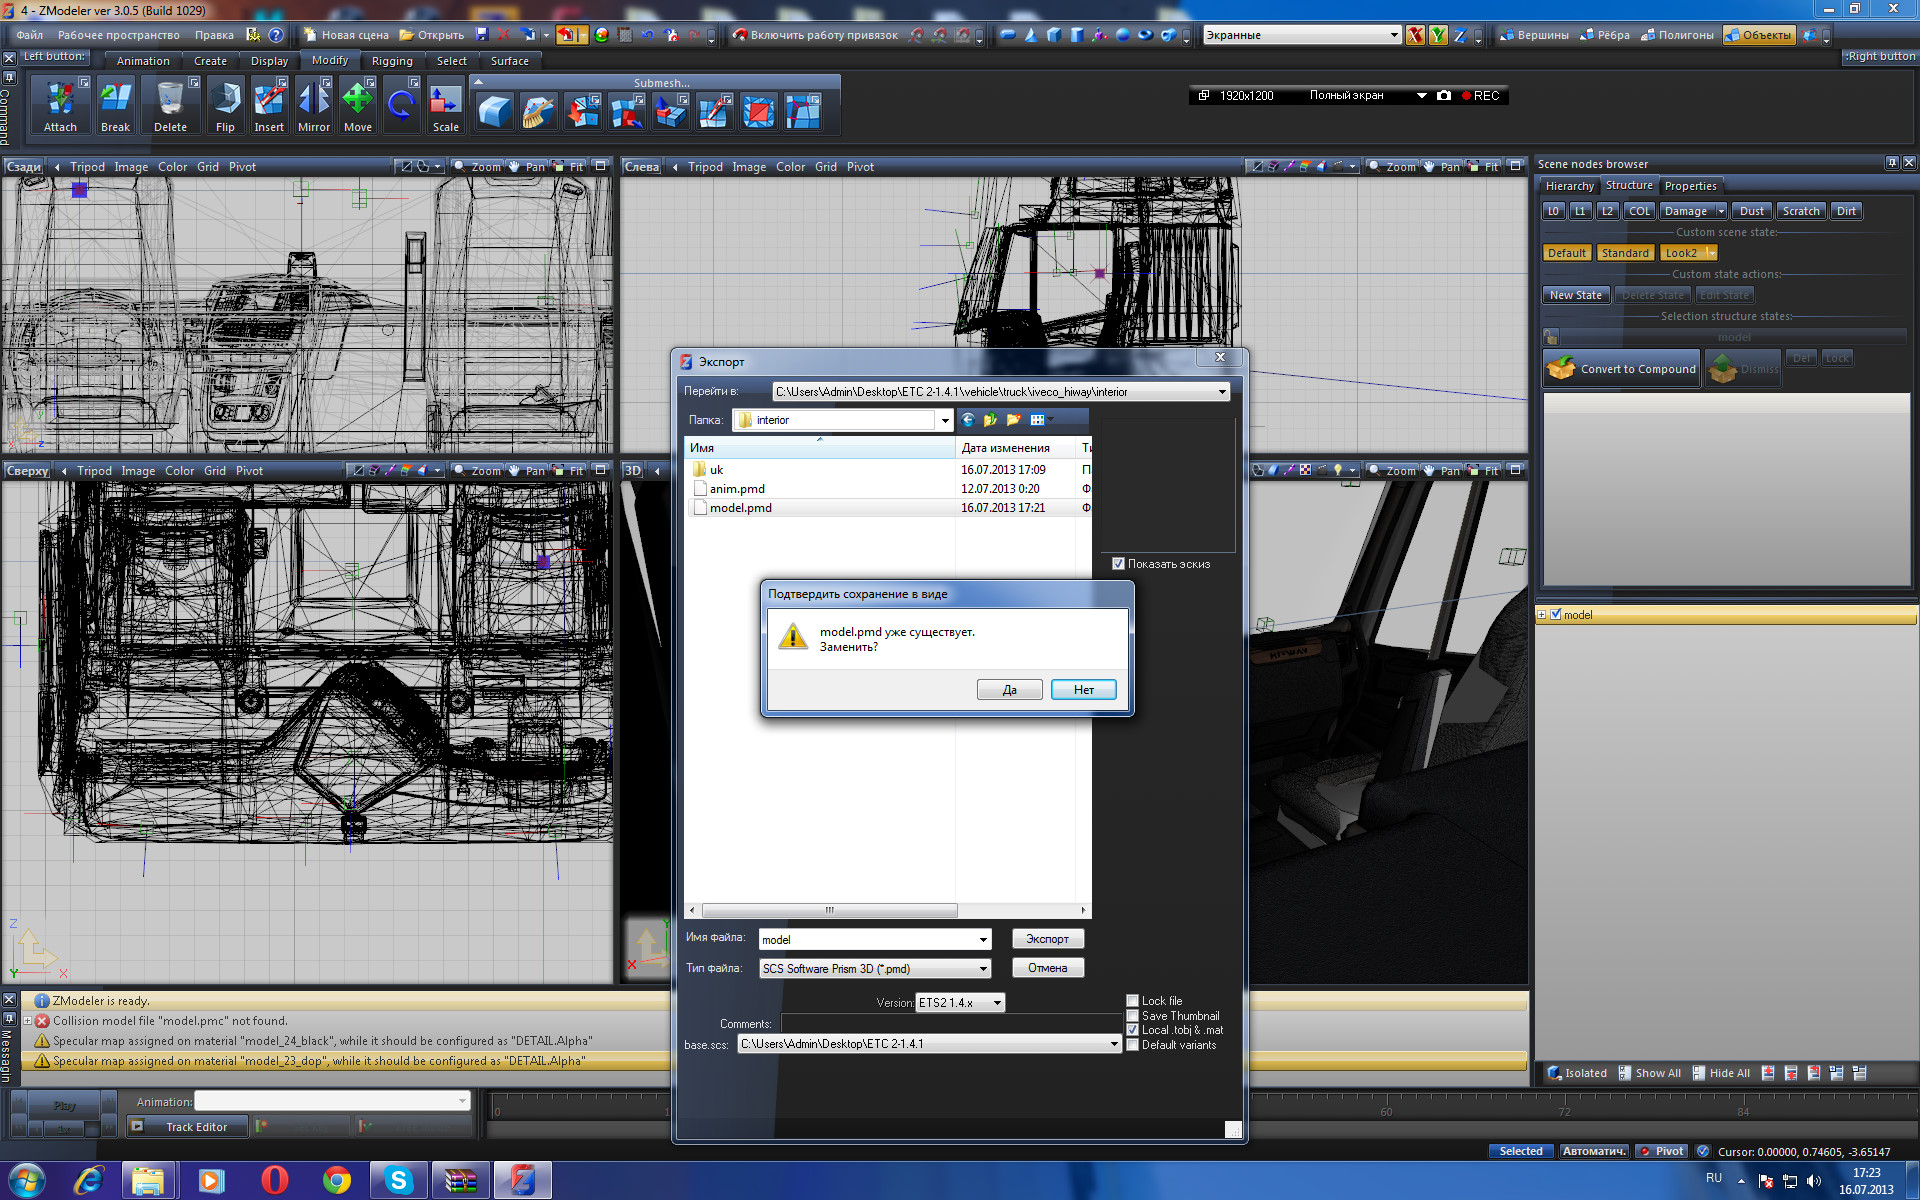Screen dimensions: 1920x1200
Task: Confirm overwrite with the Да button
Action: pos(1009,690)
